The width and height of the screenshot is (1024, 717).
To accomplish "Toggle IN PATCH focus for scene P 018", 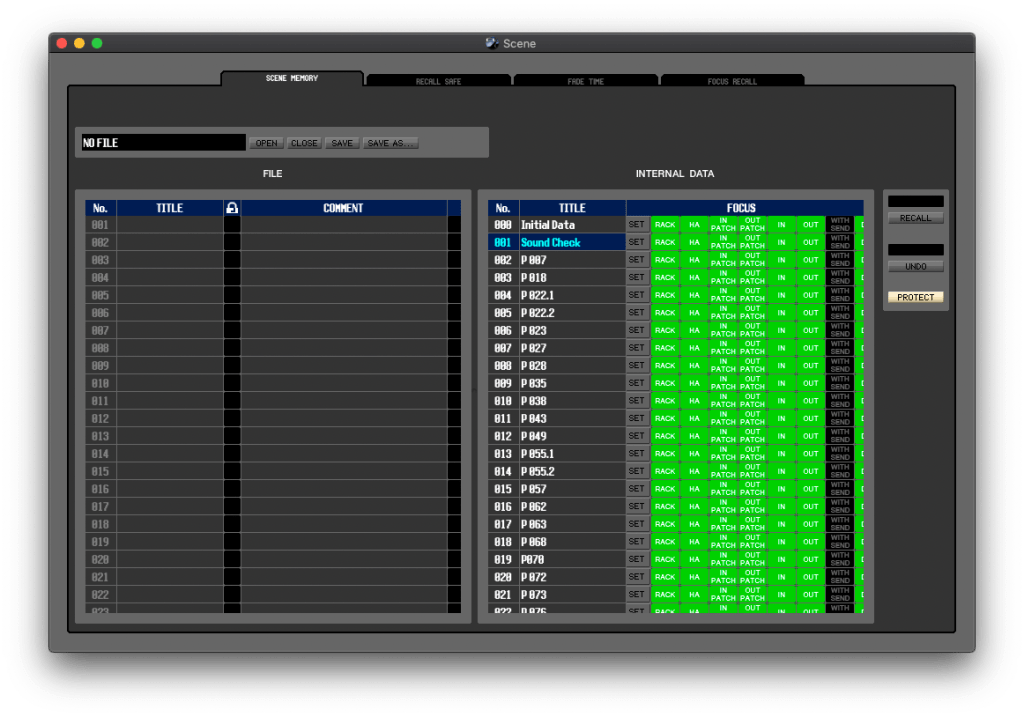I will tap(723, 278).
